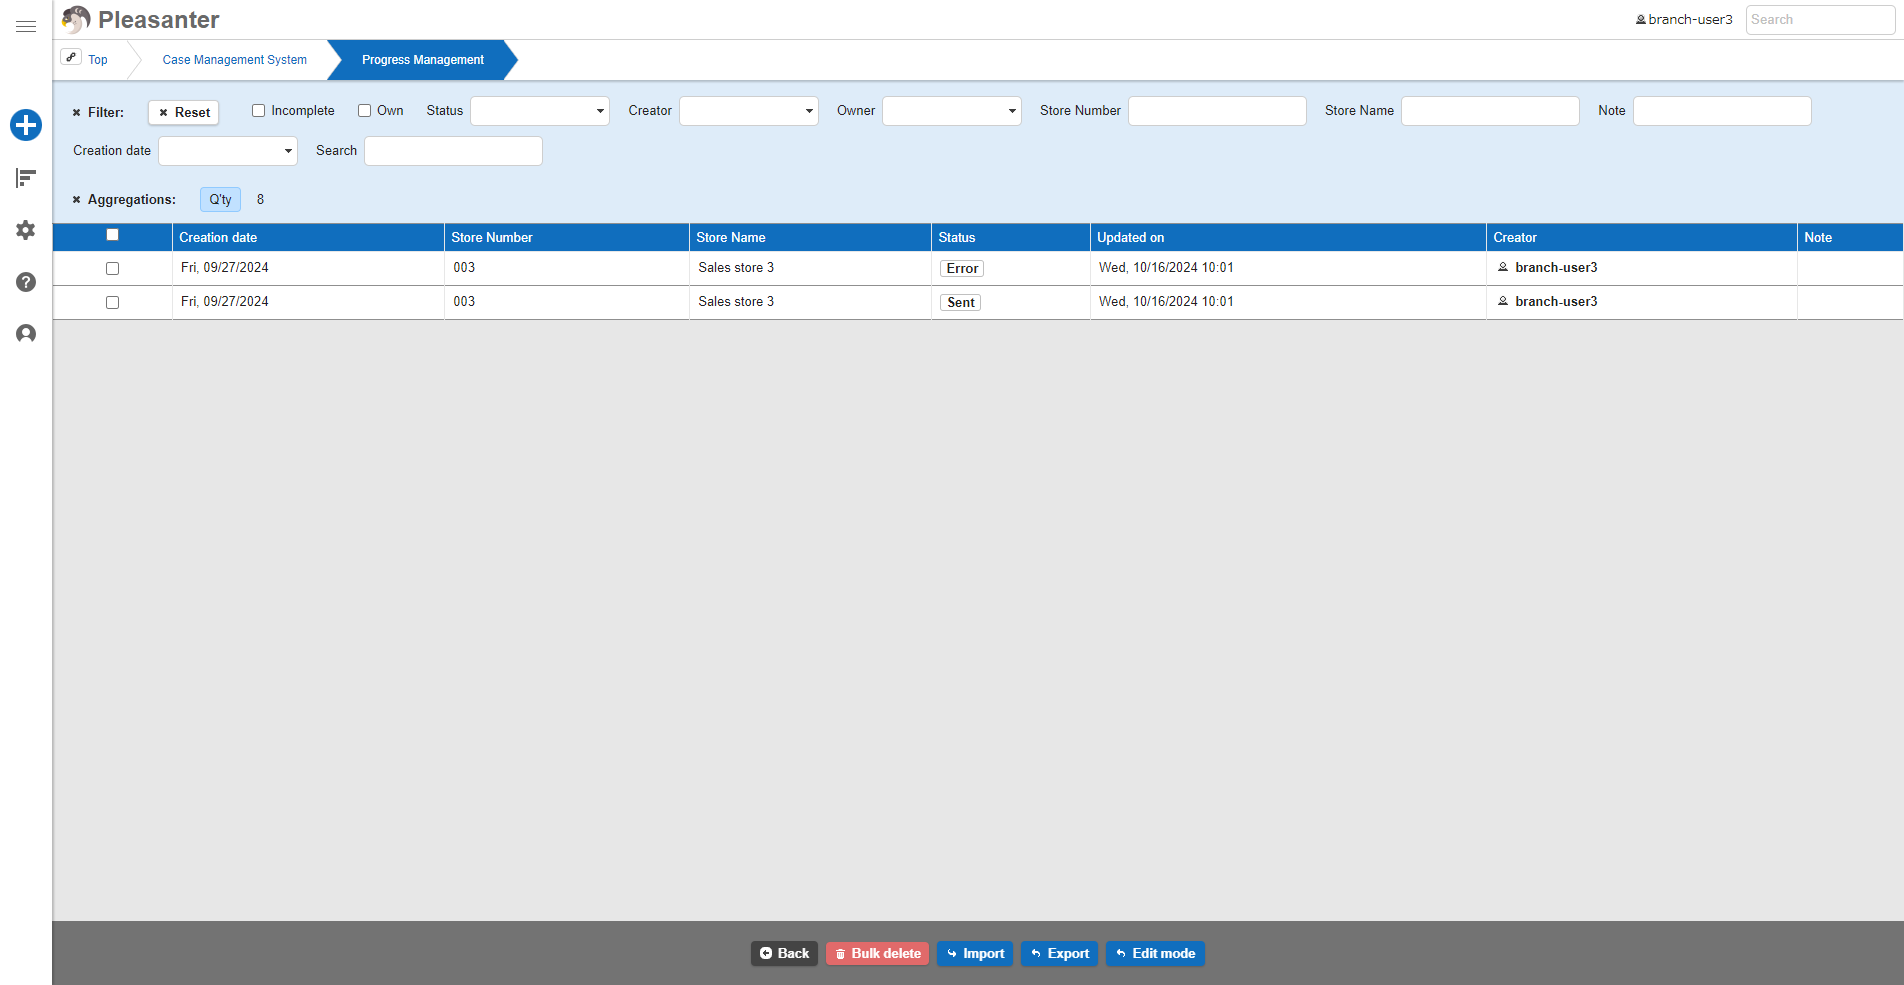
Task: Click branch-user3 account in header
Action: [x=1684, y=19]
